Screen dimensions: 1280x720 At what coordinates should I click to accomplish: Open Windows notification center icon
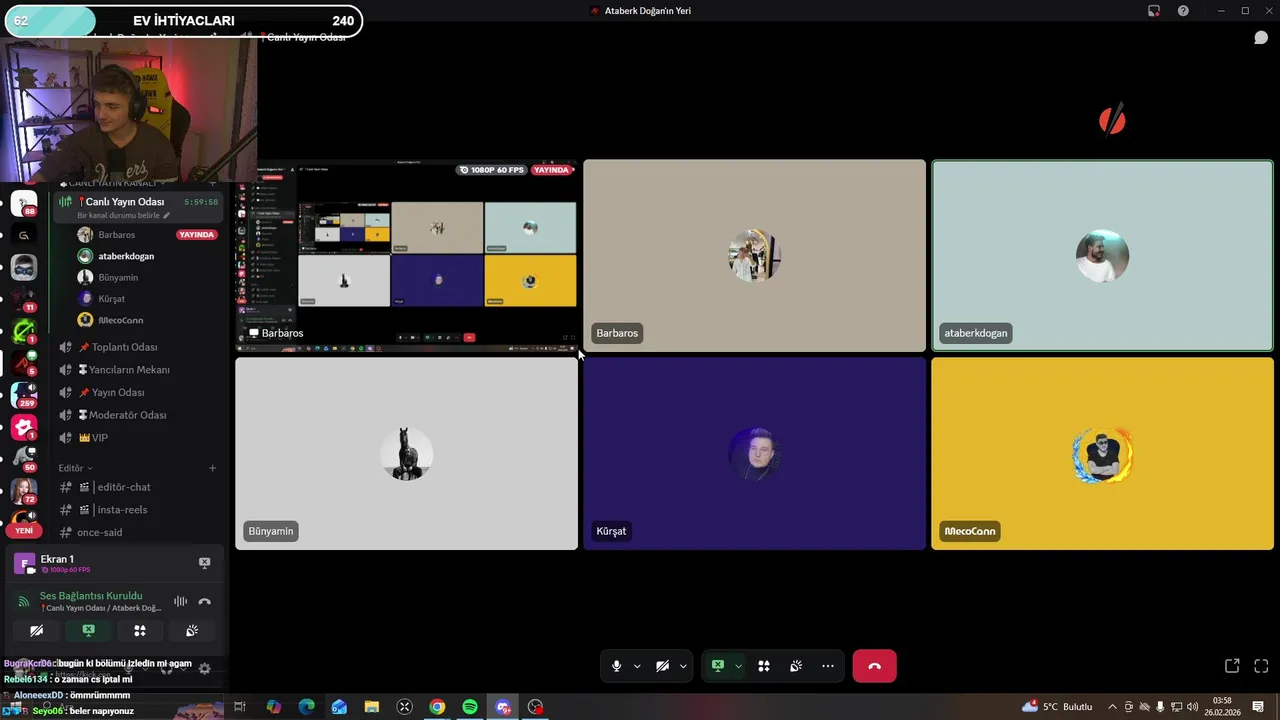coord(1258,707)
